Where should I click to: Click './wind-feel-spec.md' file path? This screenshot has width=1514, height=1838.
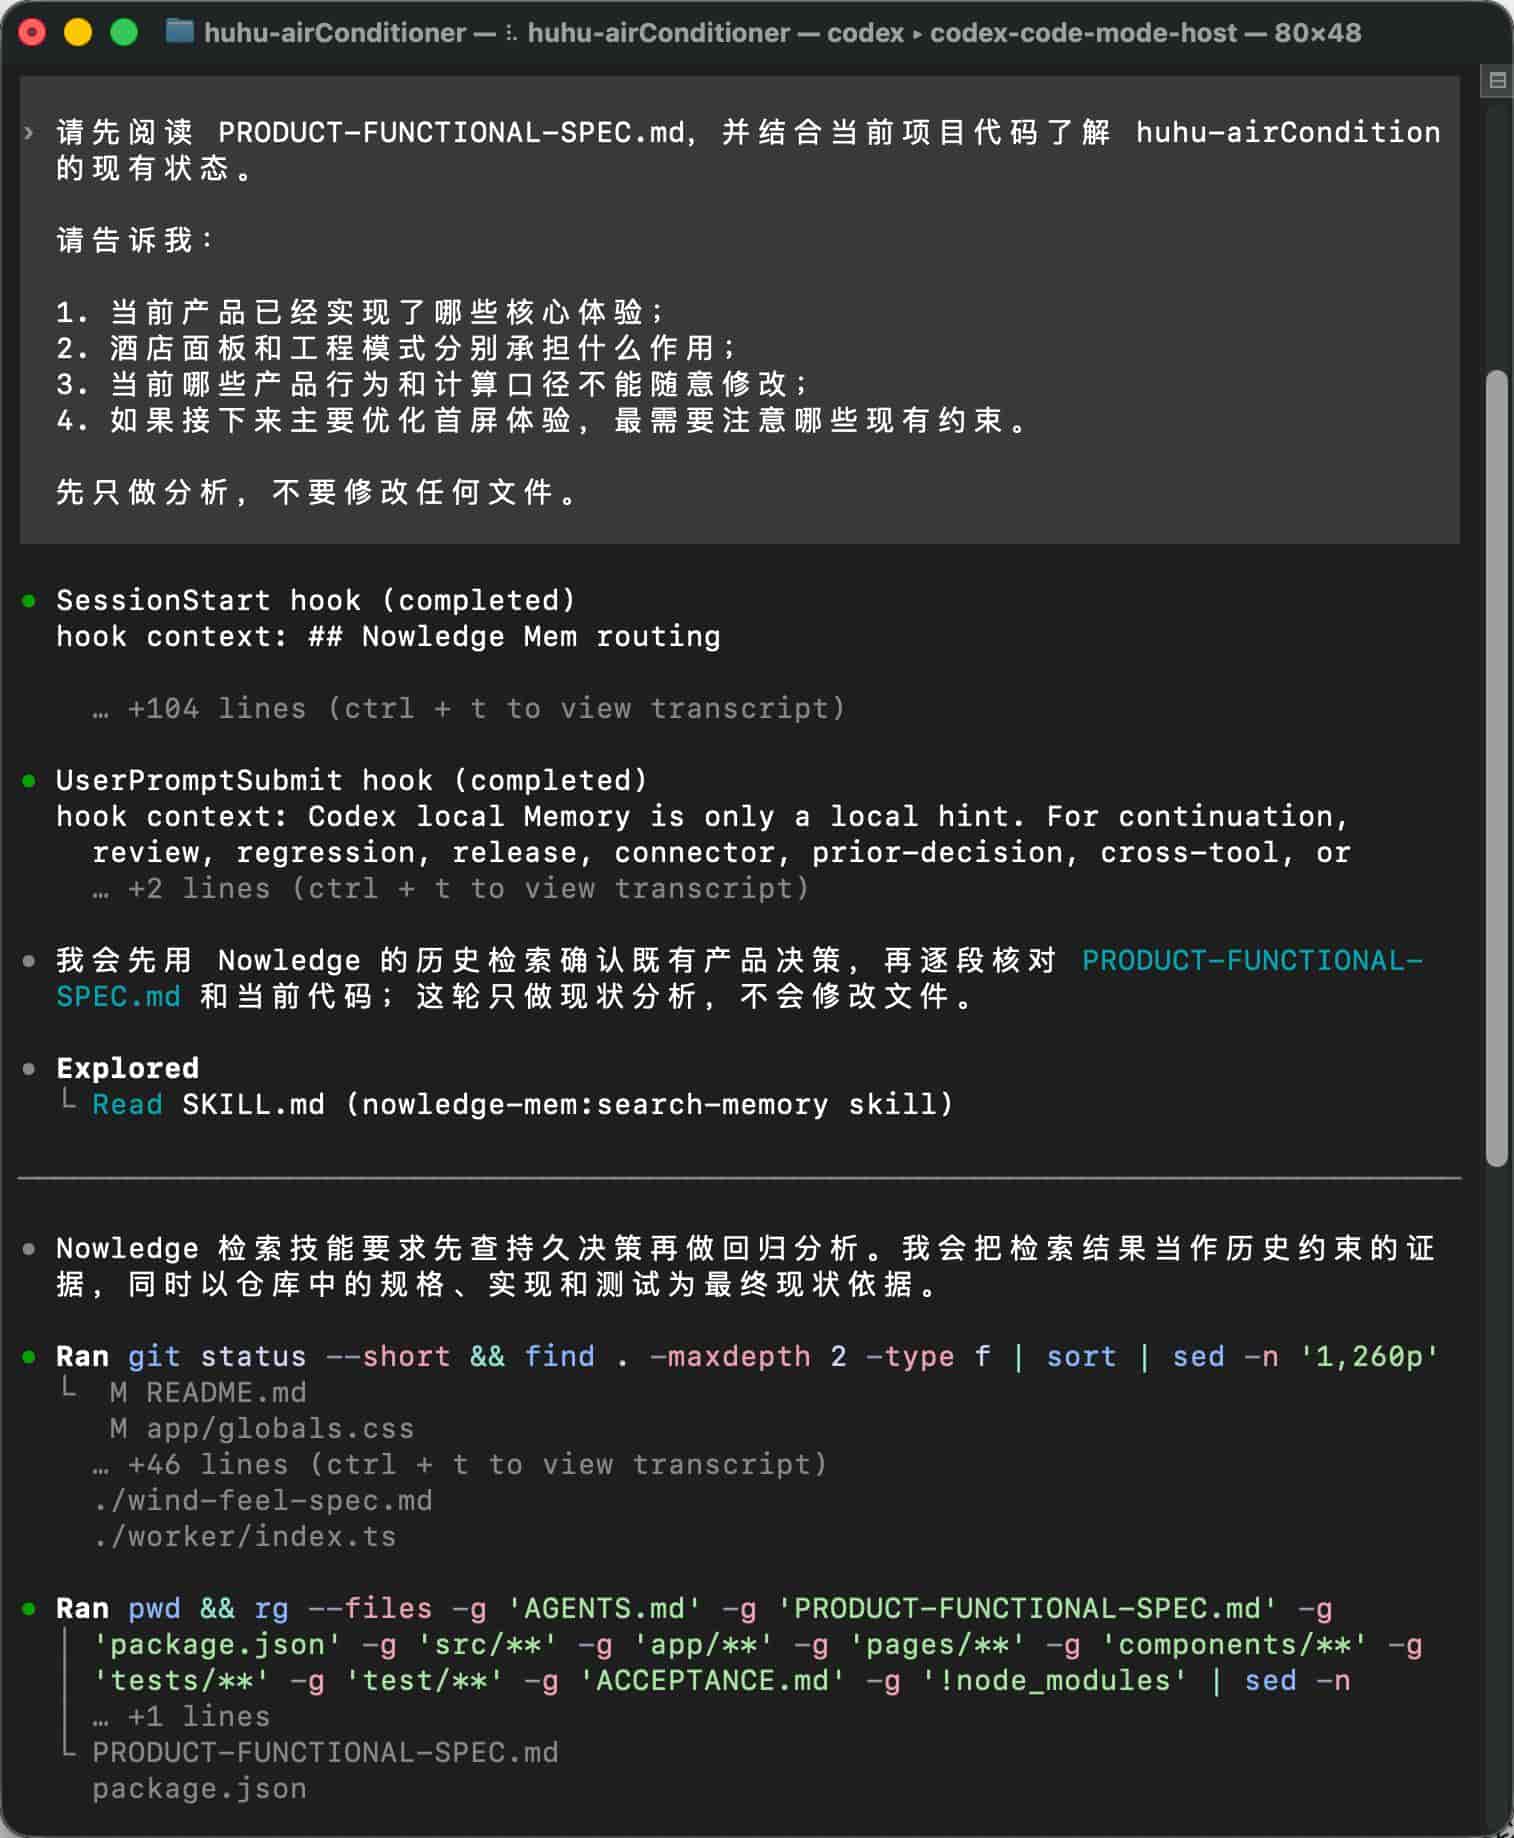[x=263, y=1501]
